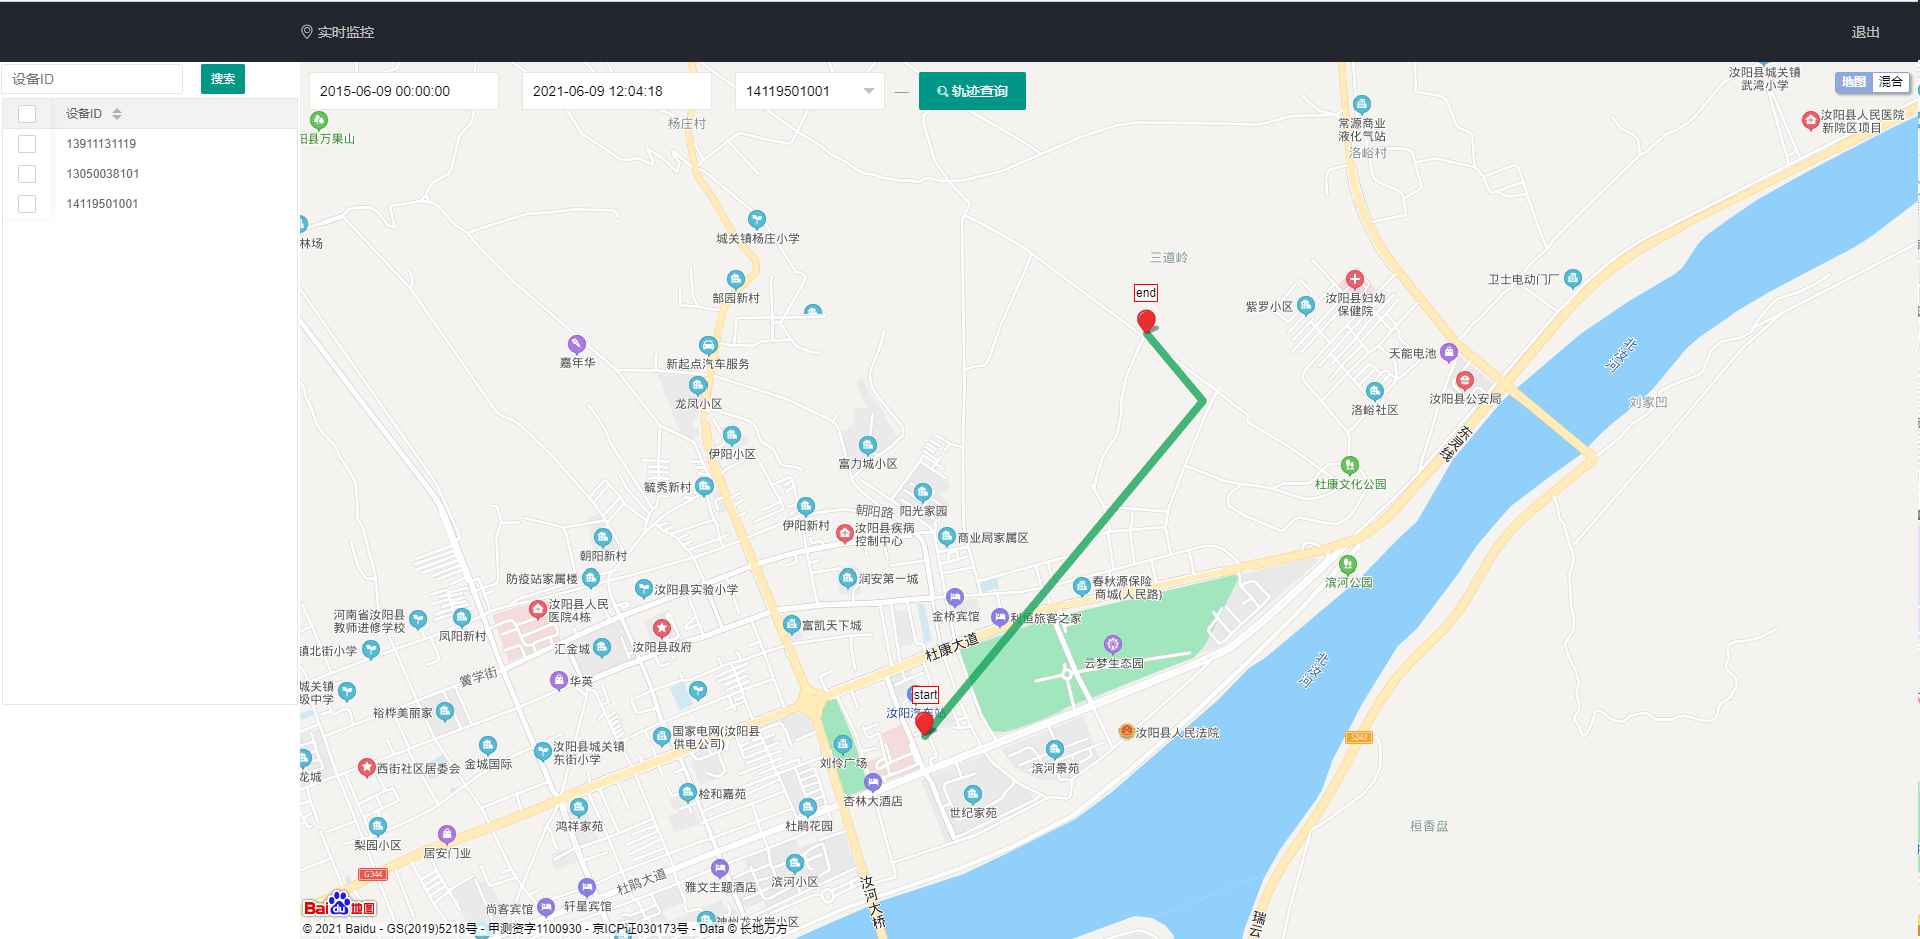Click the 设备ID search input field

(92, 78)
